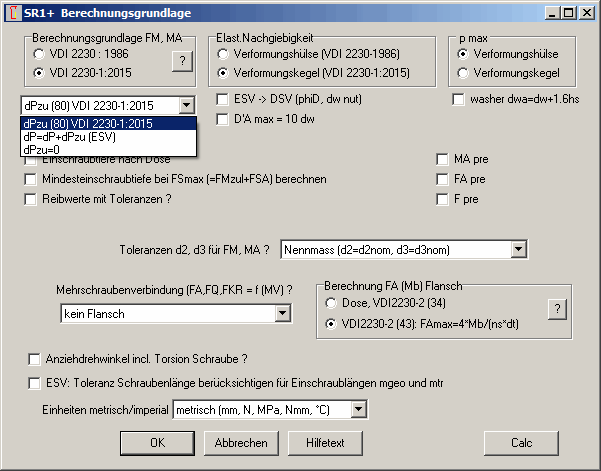The image size is (601, 471).
Task: Click the Calc button
Action: (x=520, y=443)
